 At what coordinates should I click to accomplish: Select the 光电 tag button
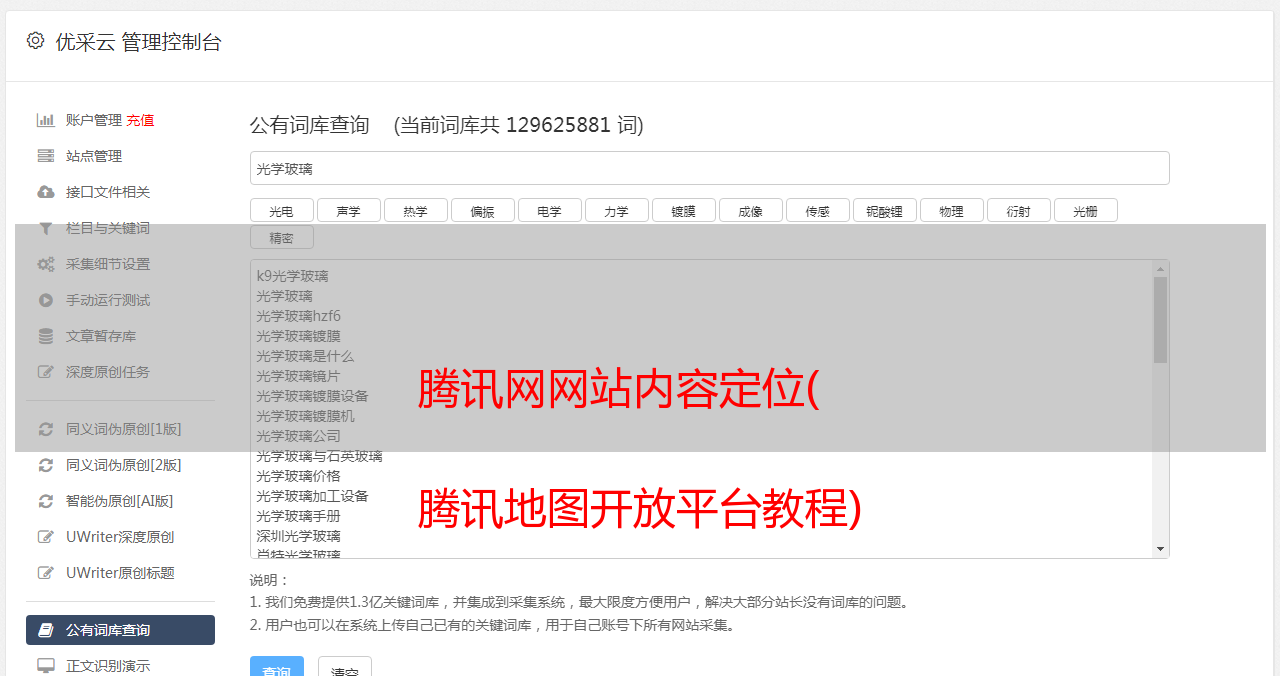point(281,210)
